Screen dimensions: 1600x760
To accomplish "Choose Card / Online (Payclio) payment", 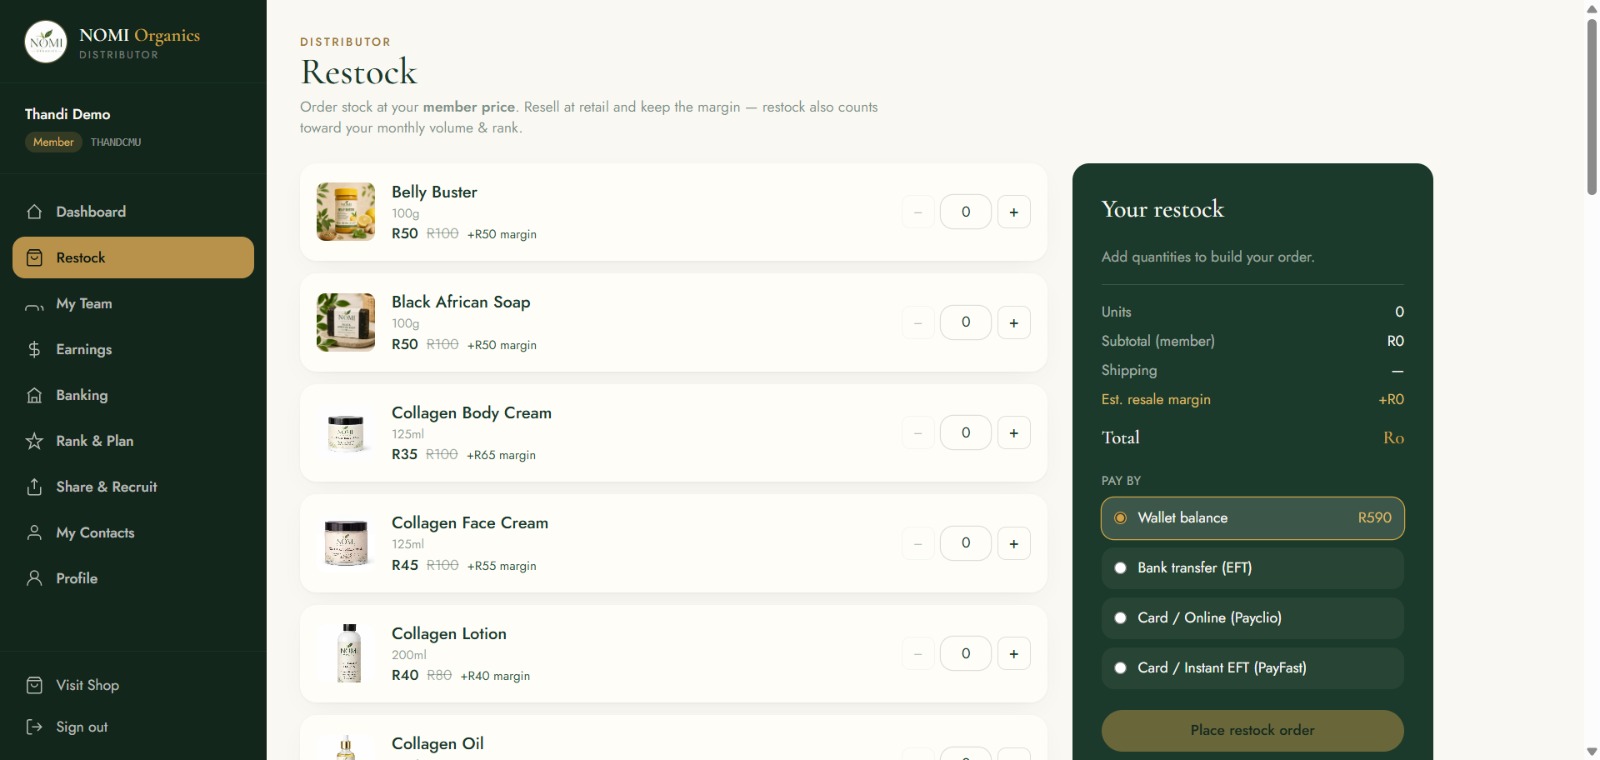I will (1252, 618).
